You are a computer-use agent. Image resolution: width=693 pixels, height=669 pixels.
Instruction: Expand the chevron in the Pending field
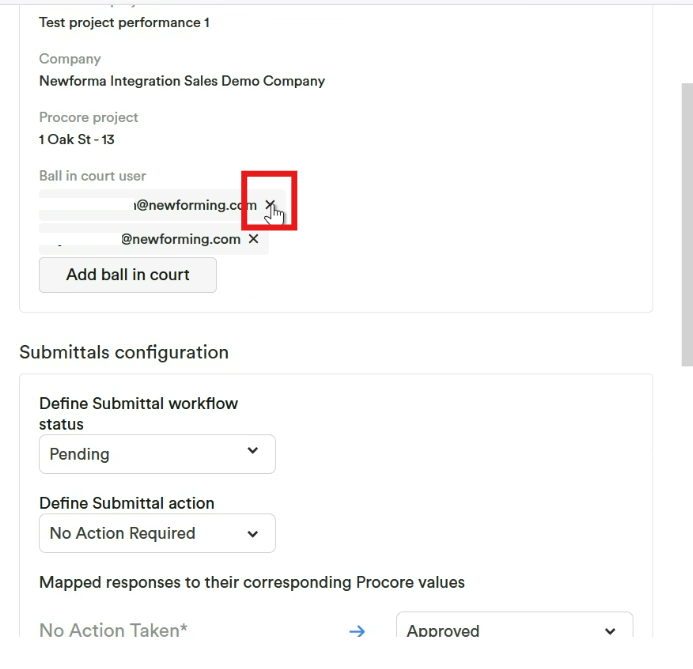click(x=253, y=450)
